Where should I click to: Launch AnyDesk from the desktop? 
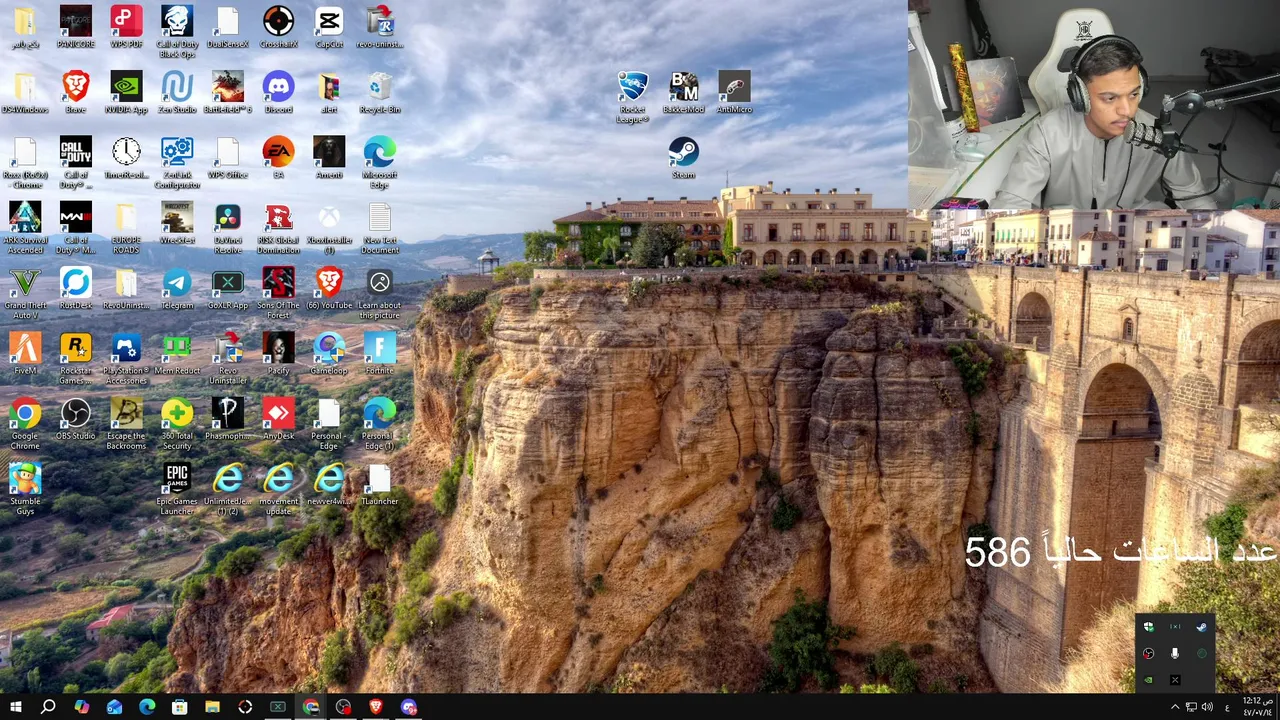tap(278, 418)
